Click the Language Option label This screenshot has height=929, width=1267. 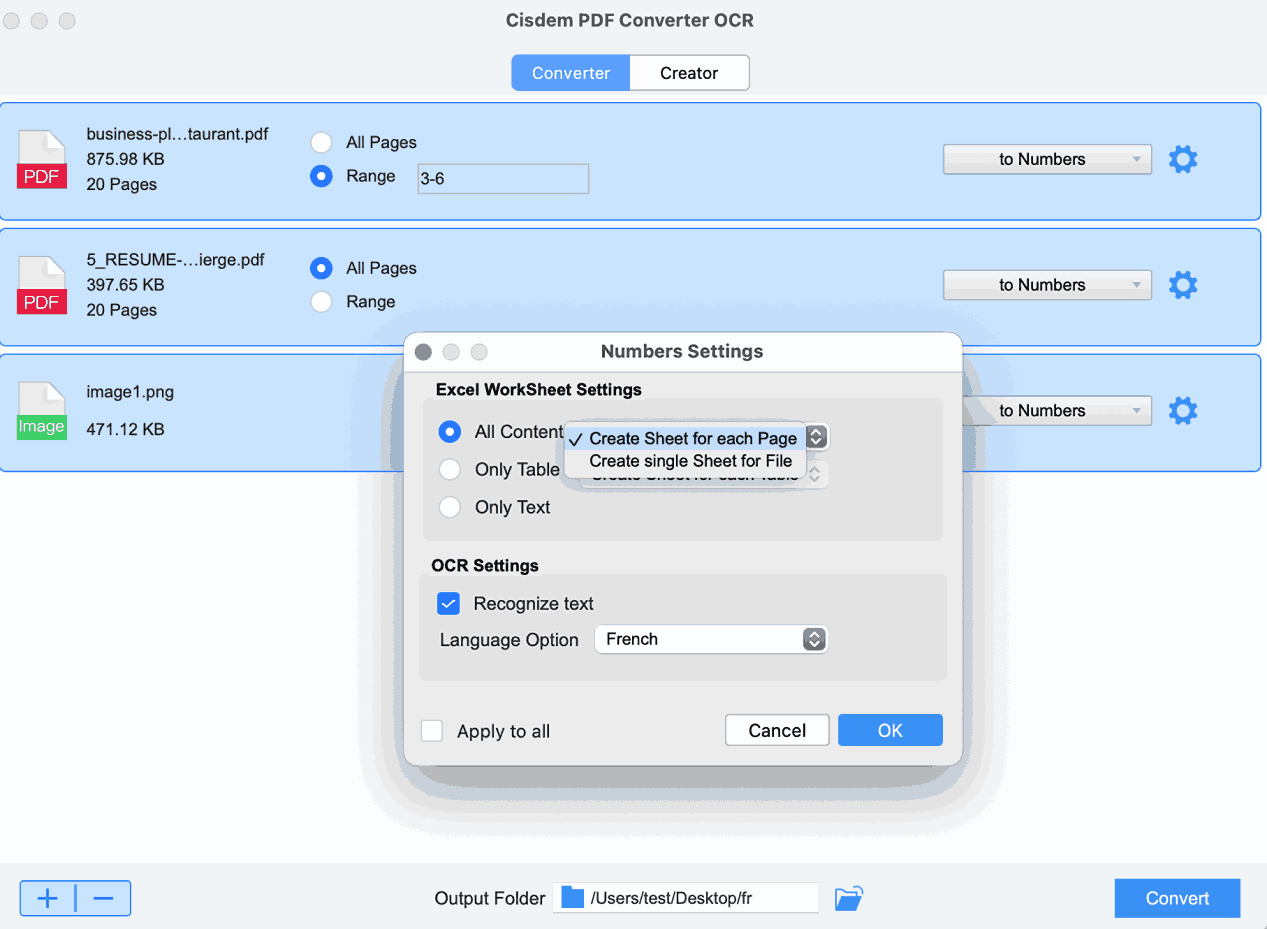point(509,640)
